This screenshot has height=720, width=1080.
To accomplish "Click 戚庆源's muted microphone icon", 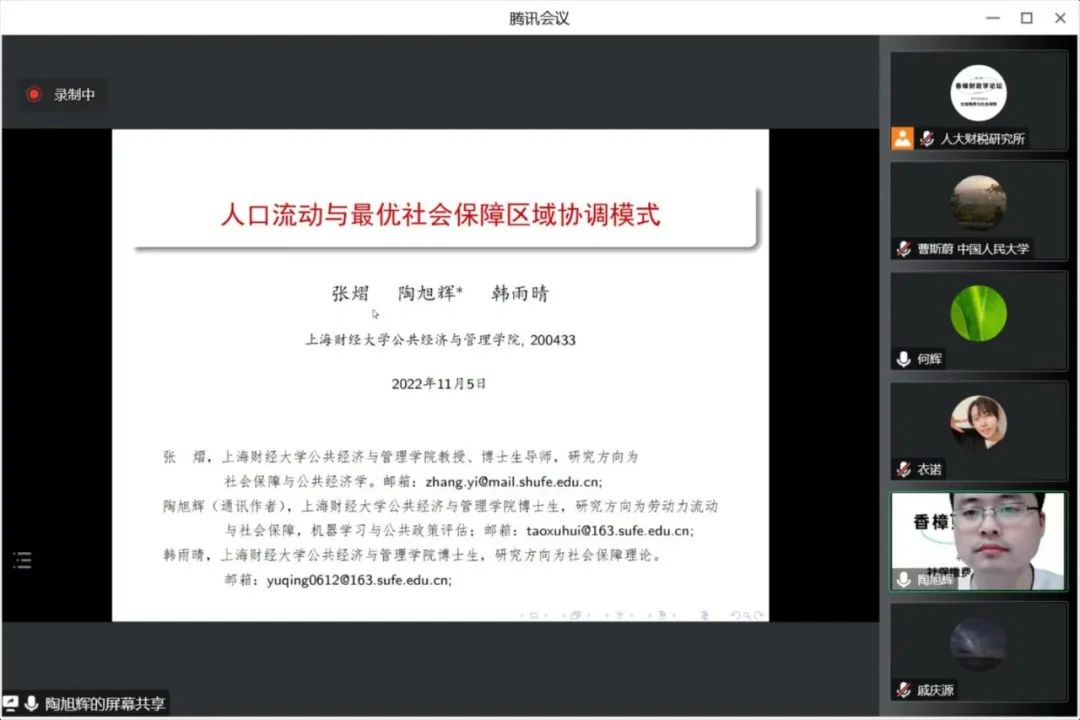I will 903,689.
